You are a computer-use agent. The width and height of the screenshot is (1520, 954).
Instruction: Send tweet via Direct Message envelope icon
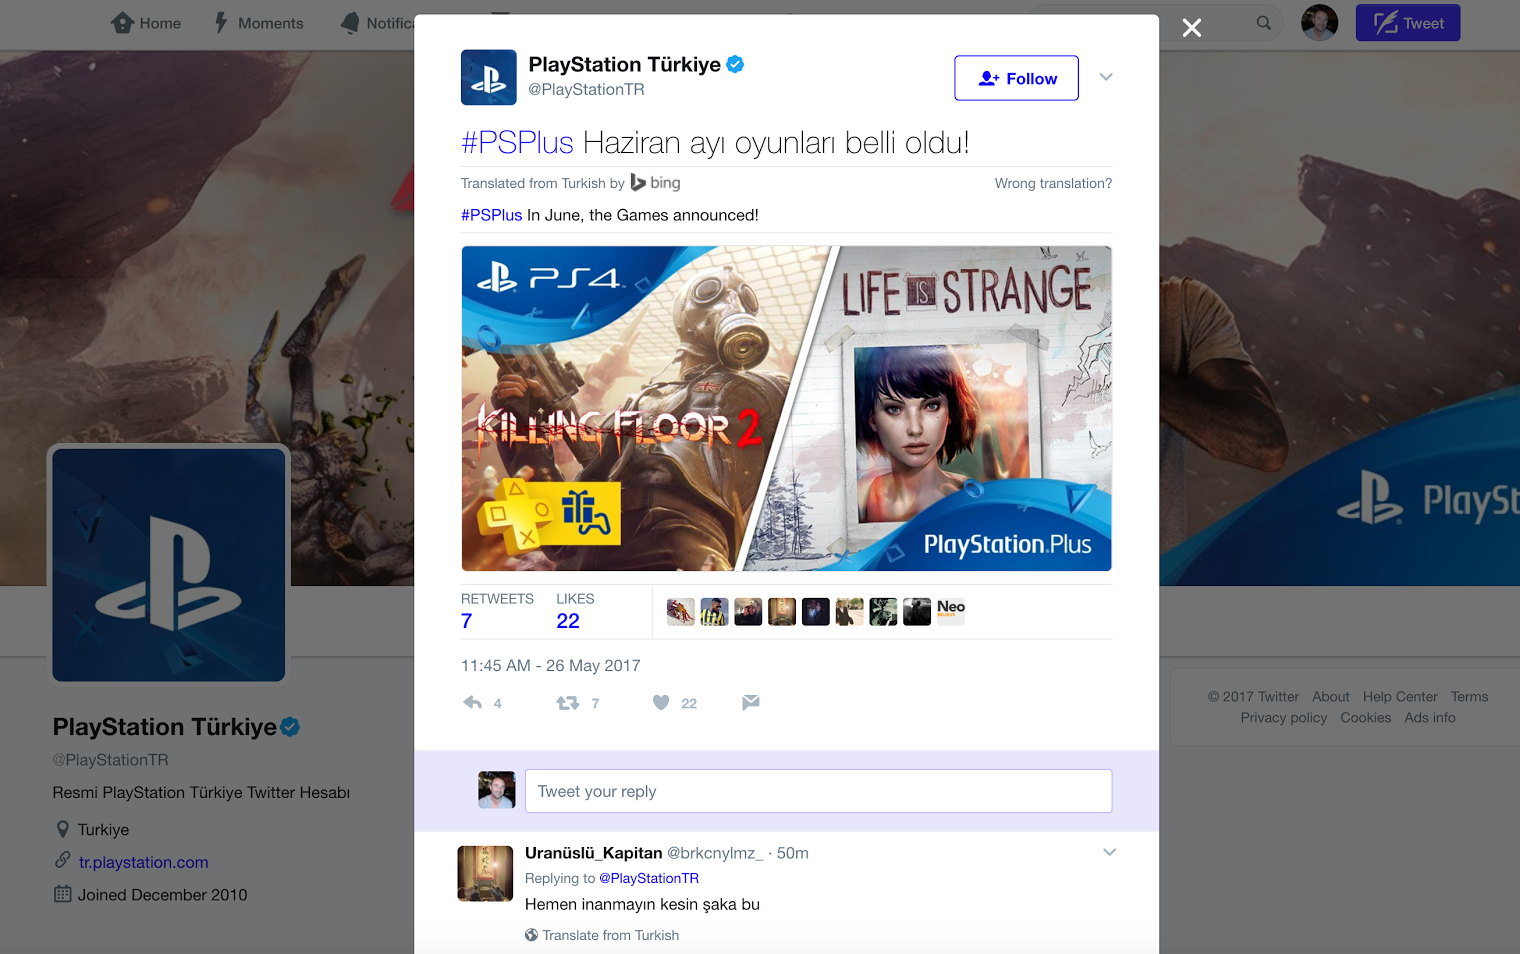coord(751,703)
